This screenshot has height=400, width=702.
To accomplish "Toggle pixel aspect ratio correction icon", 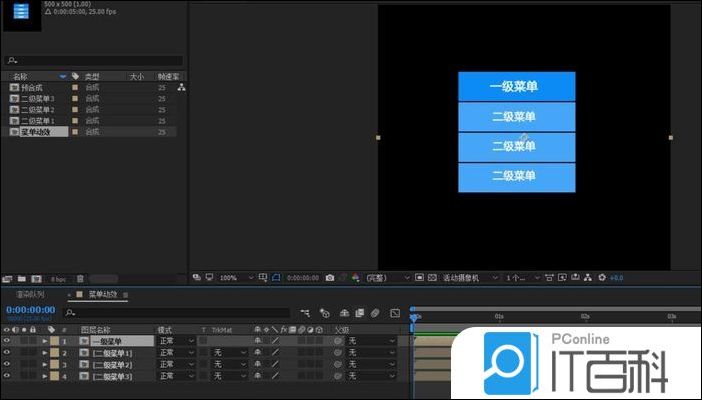I will 549,278.
